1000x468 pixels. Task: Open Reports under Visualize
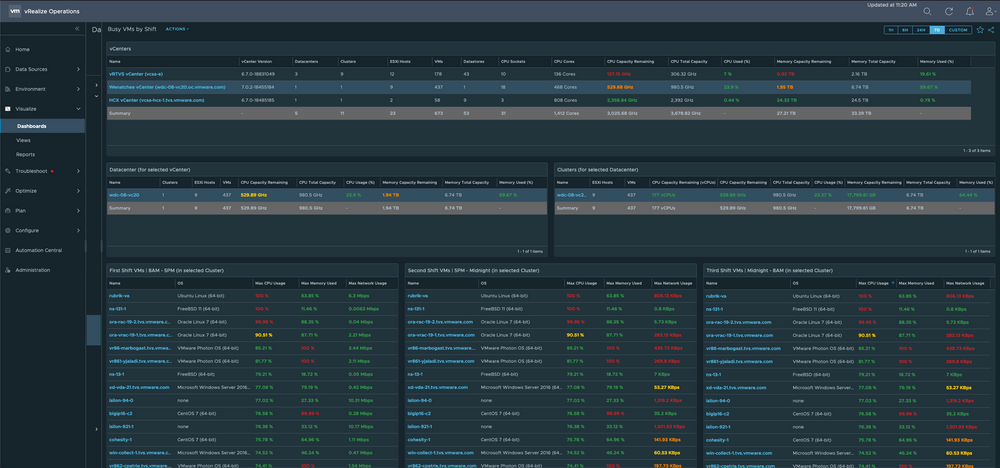click(x=26, y=154)
